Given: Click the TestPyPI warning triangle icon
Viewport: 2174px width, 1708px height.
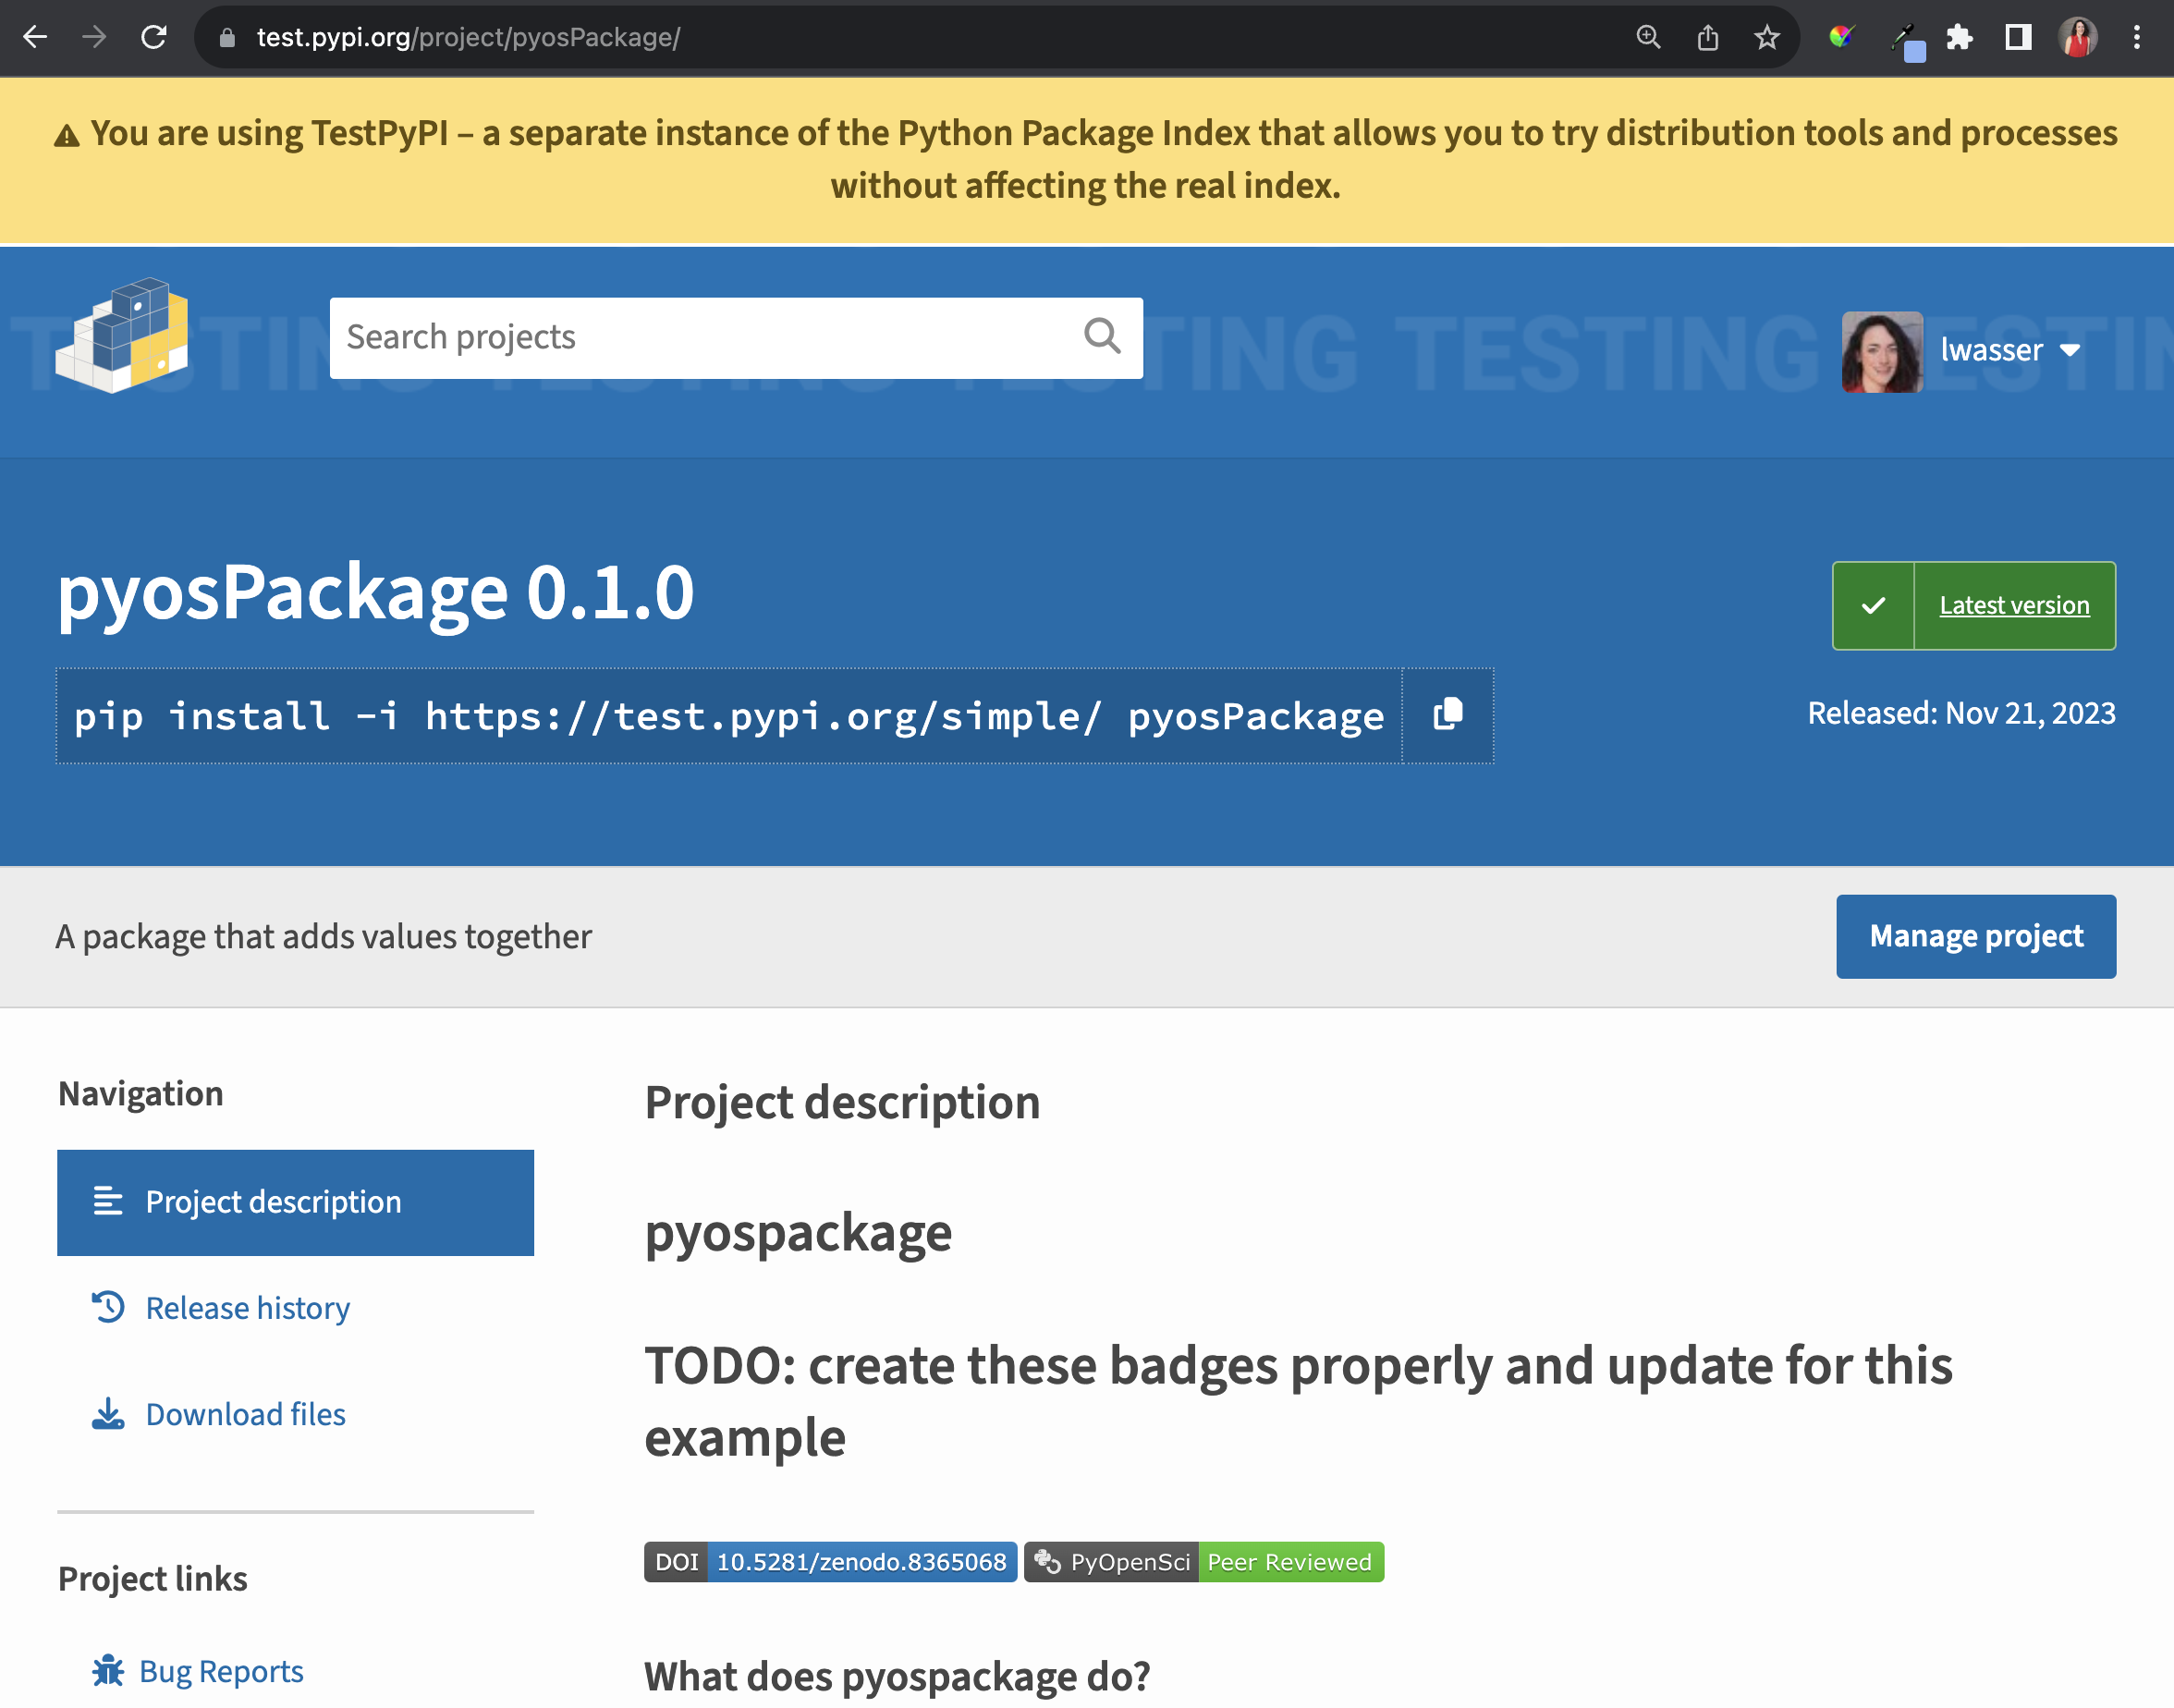Looking at the screenshot, I should [x=66, y=136].
